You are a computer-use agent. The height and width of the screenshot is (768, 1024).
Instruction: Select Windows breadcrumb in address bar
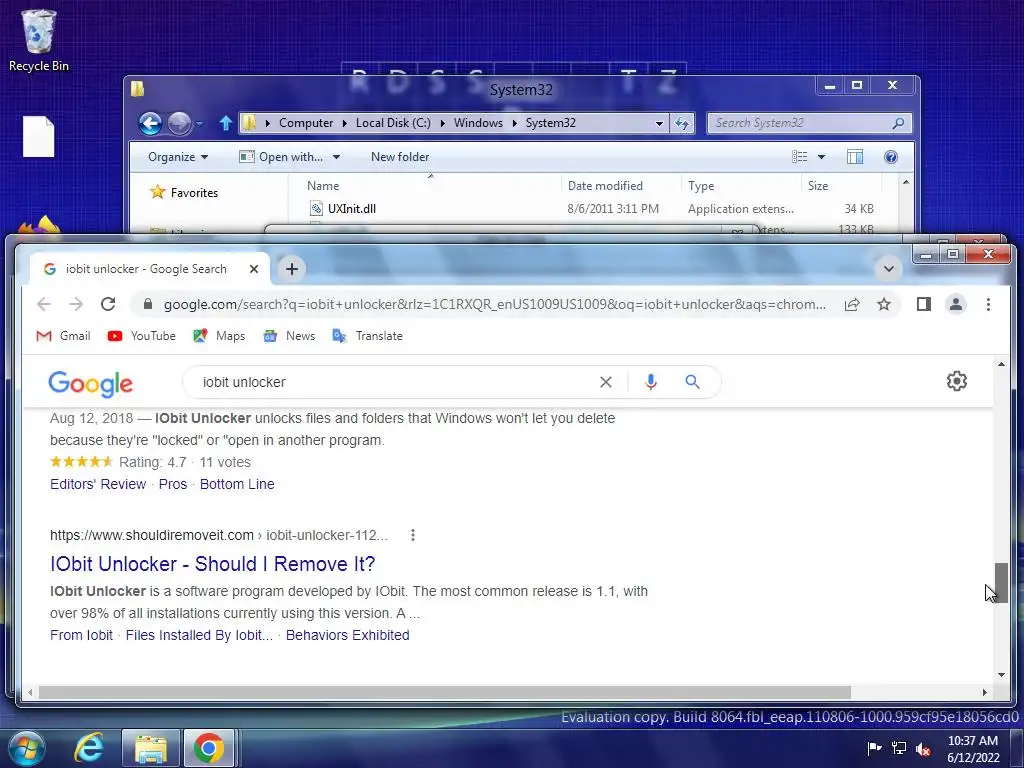click(478, 123)
